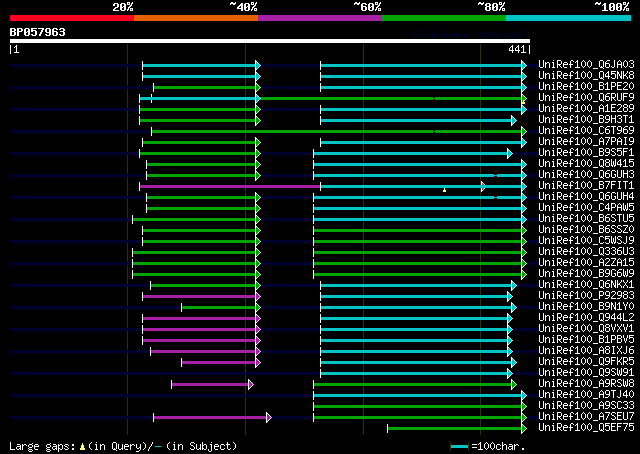Click the purple alignment bar in Q9FKR5 row
The image size is (640, 454).
221,362
